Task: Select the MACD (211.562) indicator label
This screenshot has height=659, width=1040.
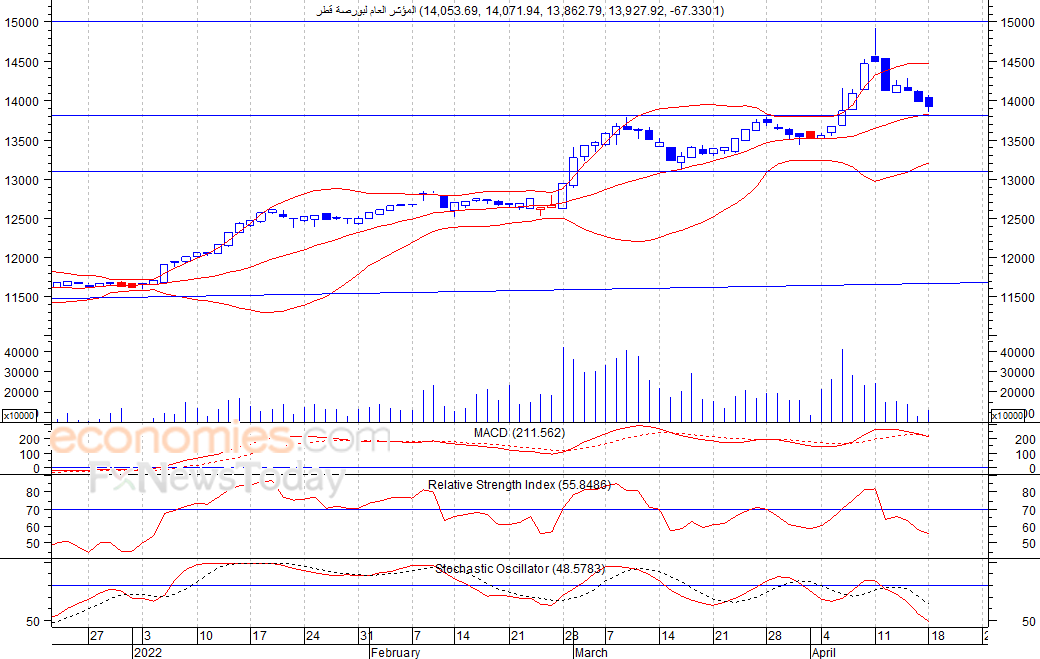Action: coord(519,433)
